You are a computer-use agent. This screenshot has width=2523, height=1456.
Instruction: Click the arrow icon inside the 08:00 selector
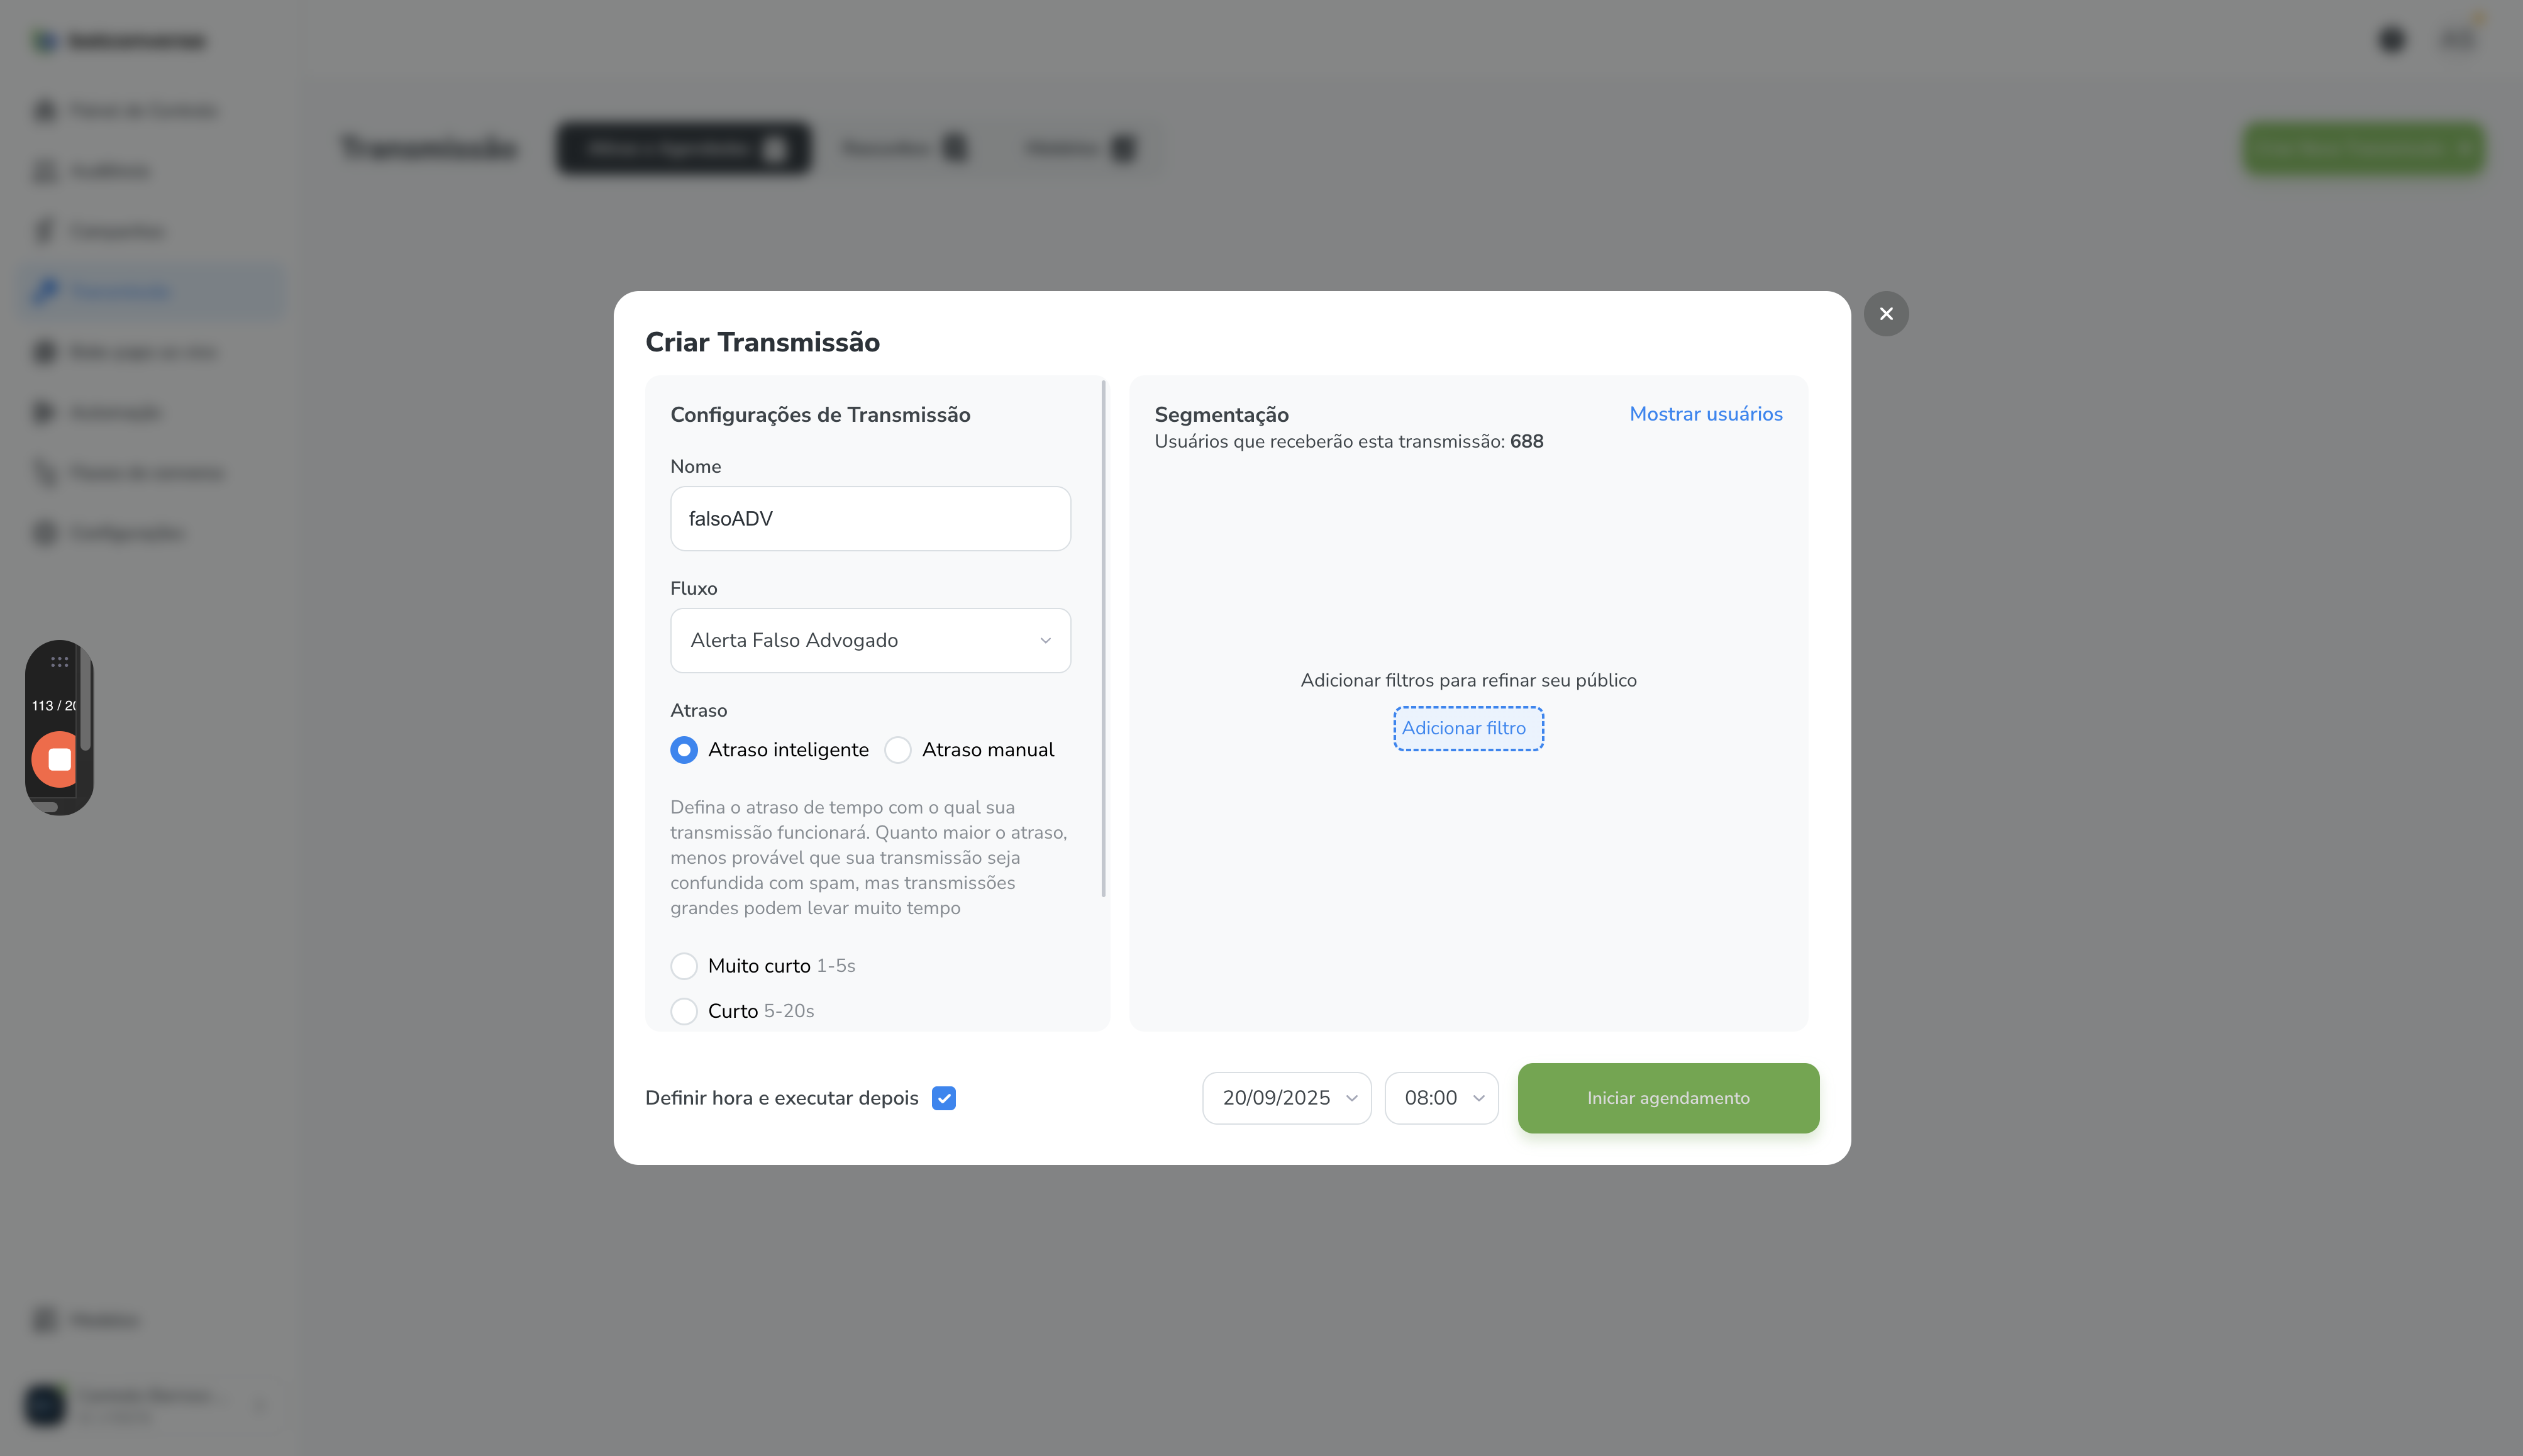1478,1098
